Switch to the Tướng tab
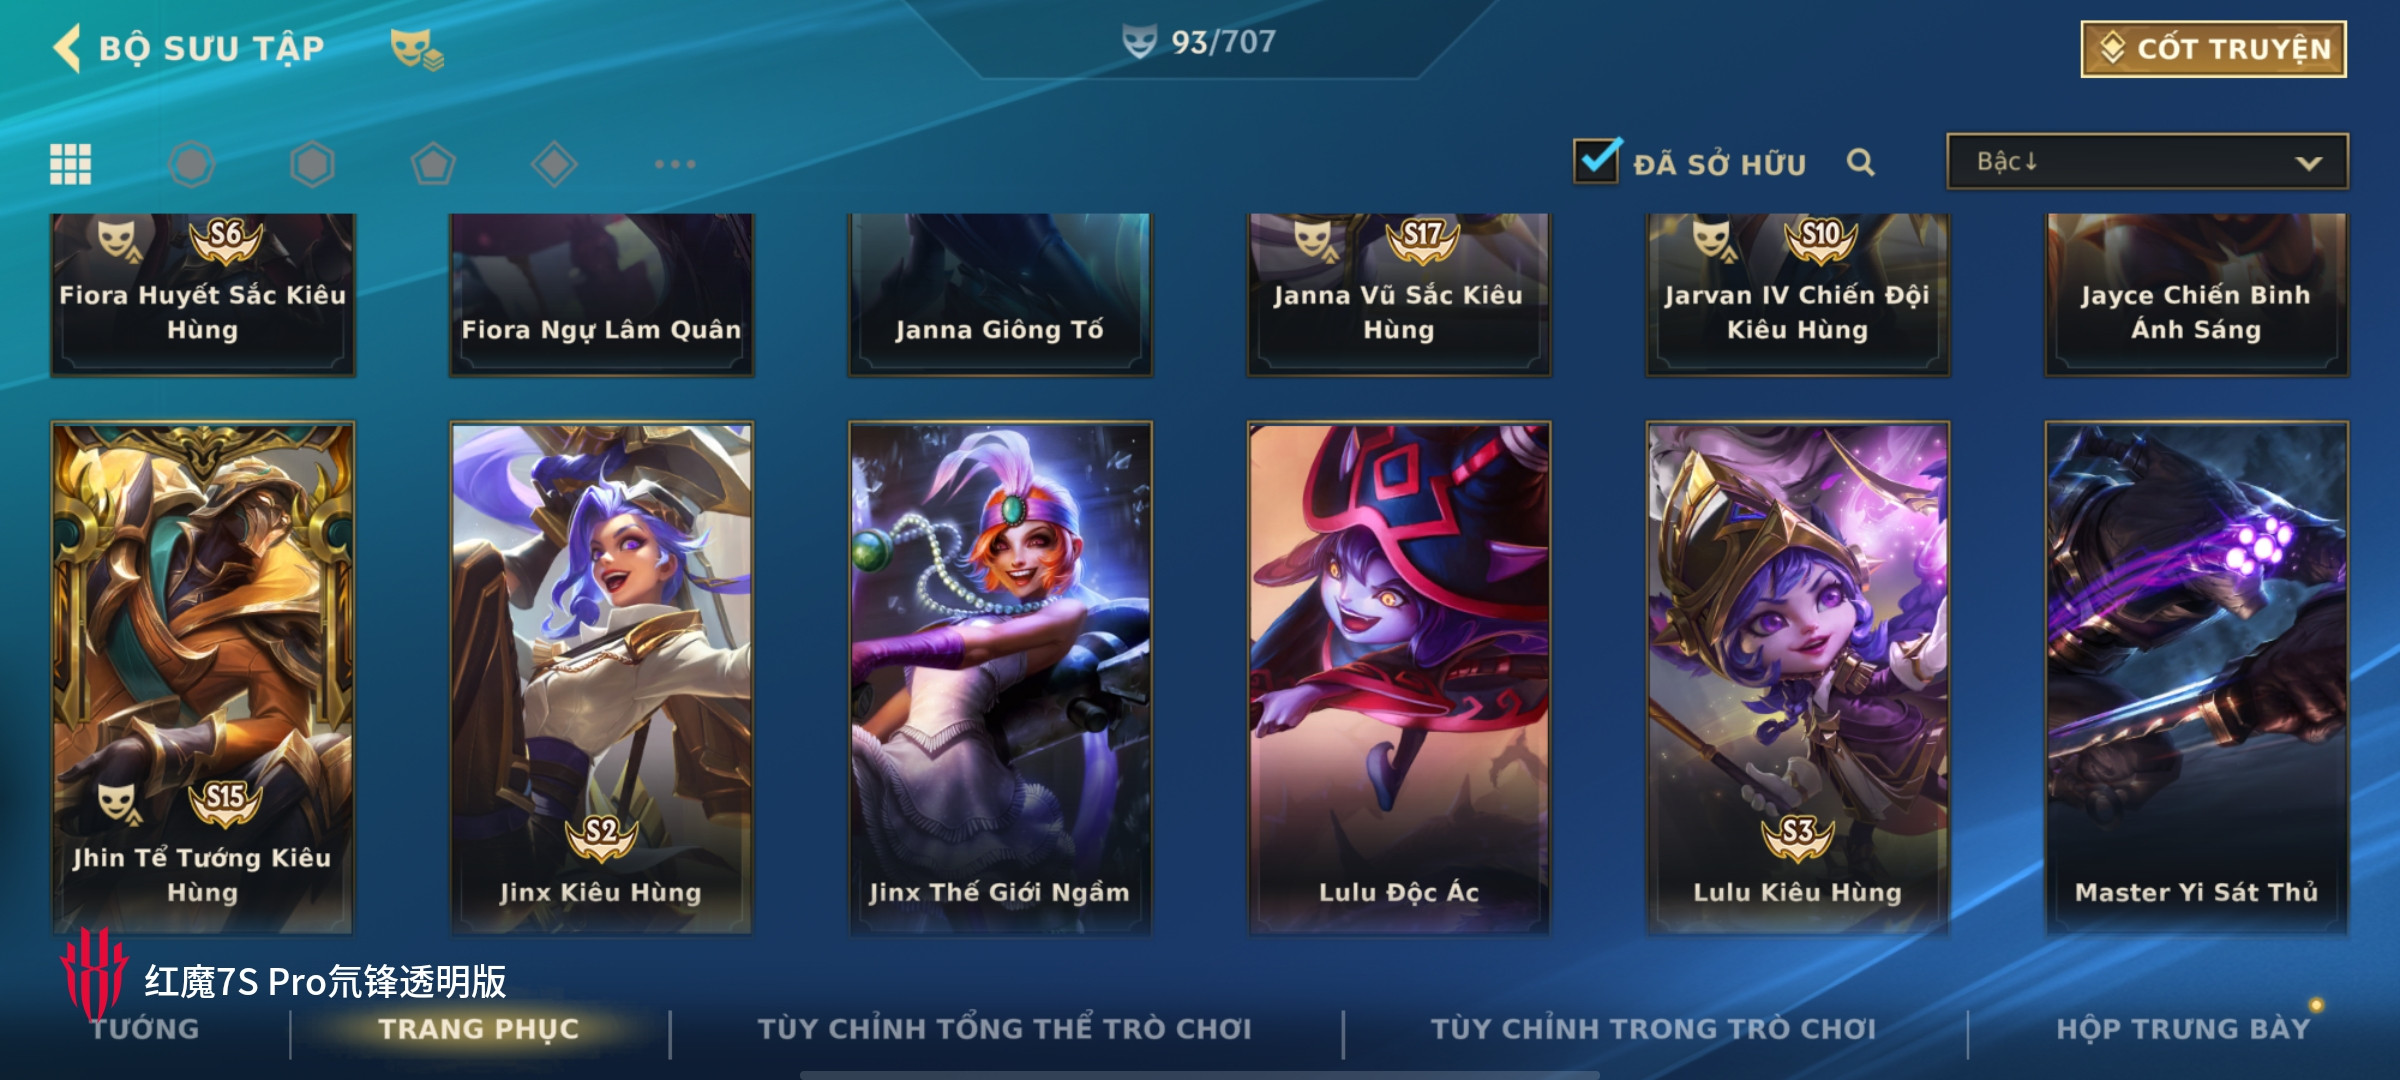 click(146, 1029)
